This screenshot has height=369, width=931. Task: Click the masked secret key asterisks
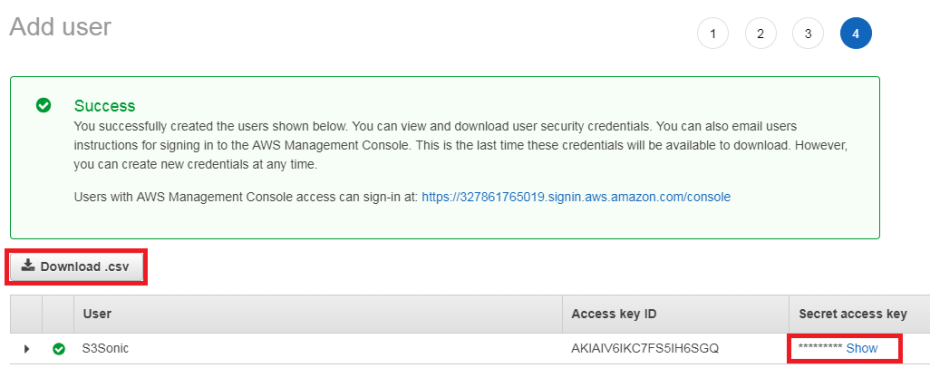(820, 348)
